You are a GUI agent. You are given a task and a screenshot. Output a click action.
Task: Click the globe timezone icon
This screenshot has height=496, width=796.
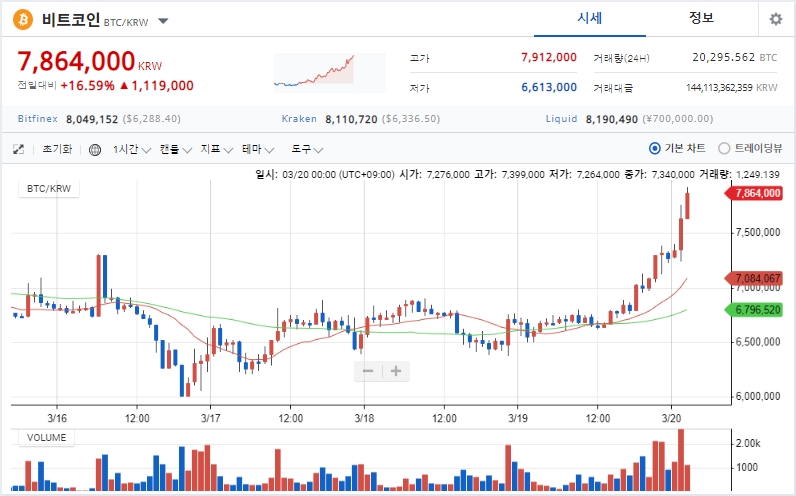click(x=95, y=150)
